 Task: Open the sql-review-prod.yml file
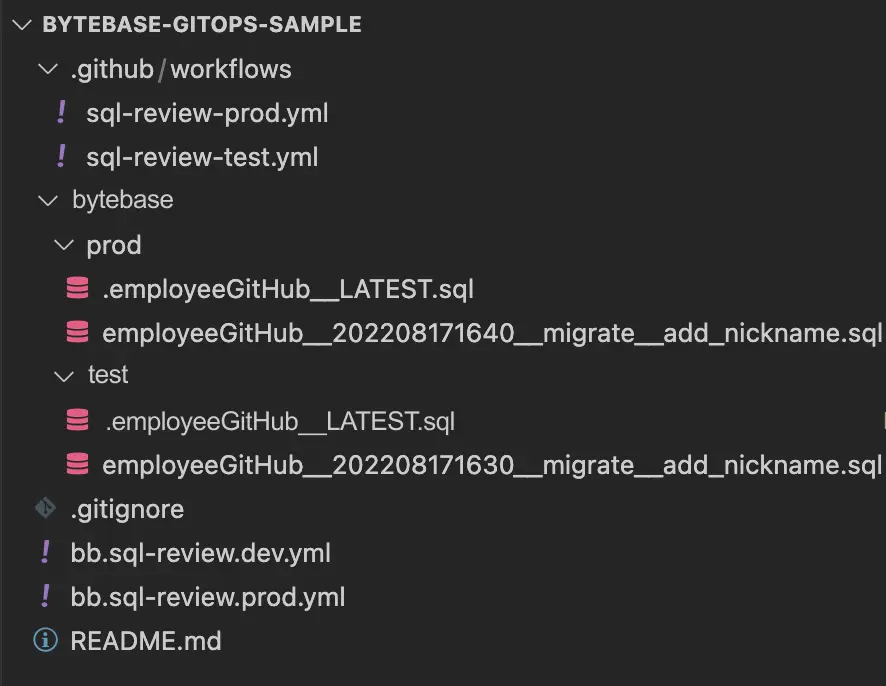pyautogui.click(x=207, y=114)
